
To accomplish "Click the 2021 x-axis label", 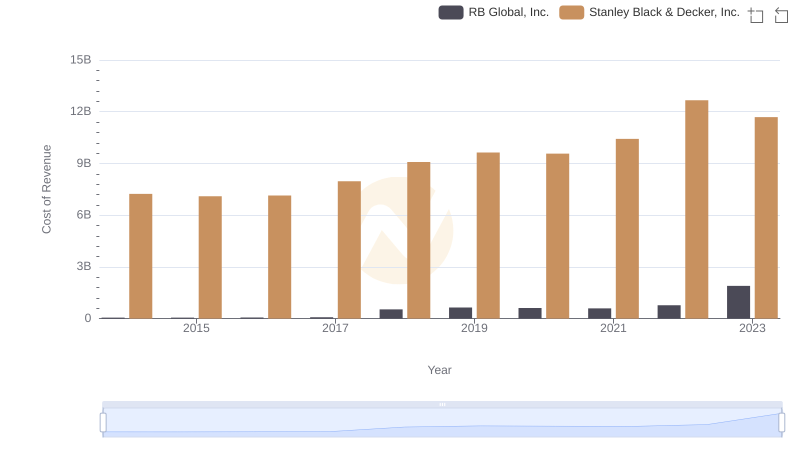I will (613, 328).
